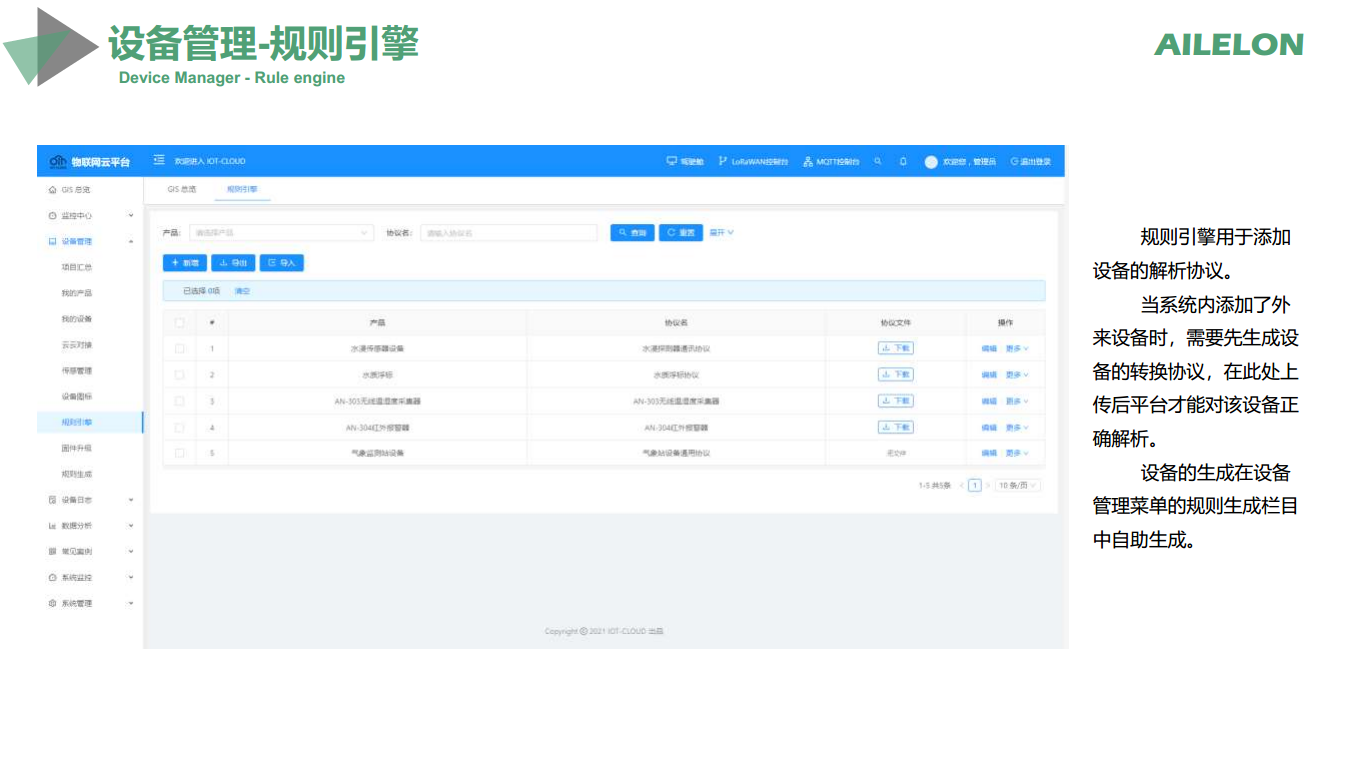Click 设备管理 sidebar menu icon
This screenshot has height=759, width=1350.
tap(53, 241)
